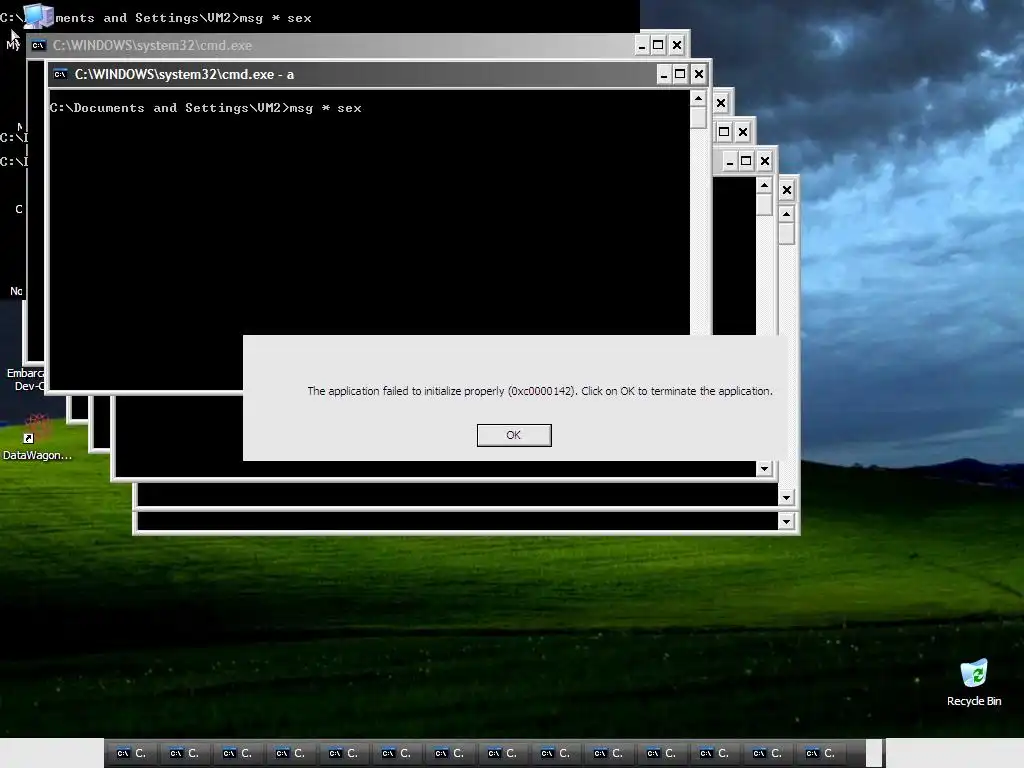This screenshot has width=1024, height=768.
Task: Open system menu icon of 'cmd.exe - a' window
Action: 61,74
